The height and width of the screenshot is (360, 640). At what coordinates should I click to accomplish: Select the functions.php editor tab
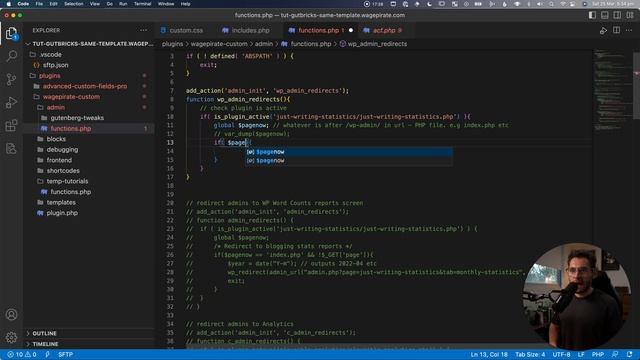320,30
